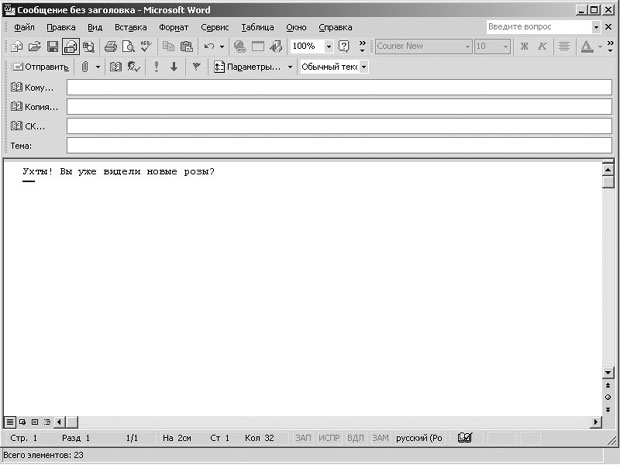This screenshot has width=620, height=465.
Task: Click the Open folder icon
Action: [x=35, y=47]
